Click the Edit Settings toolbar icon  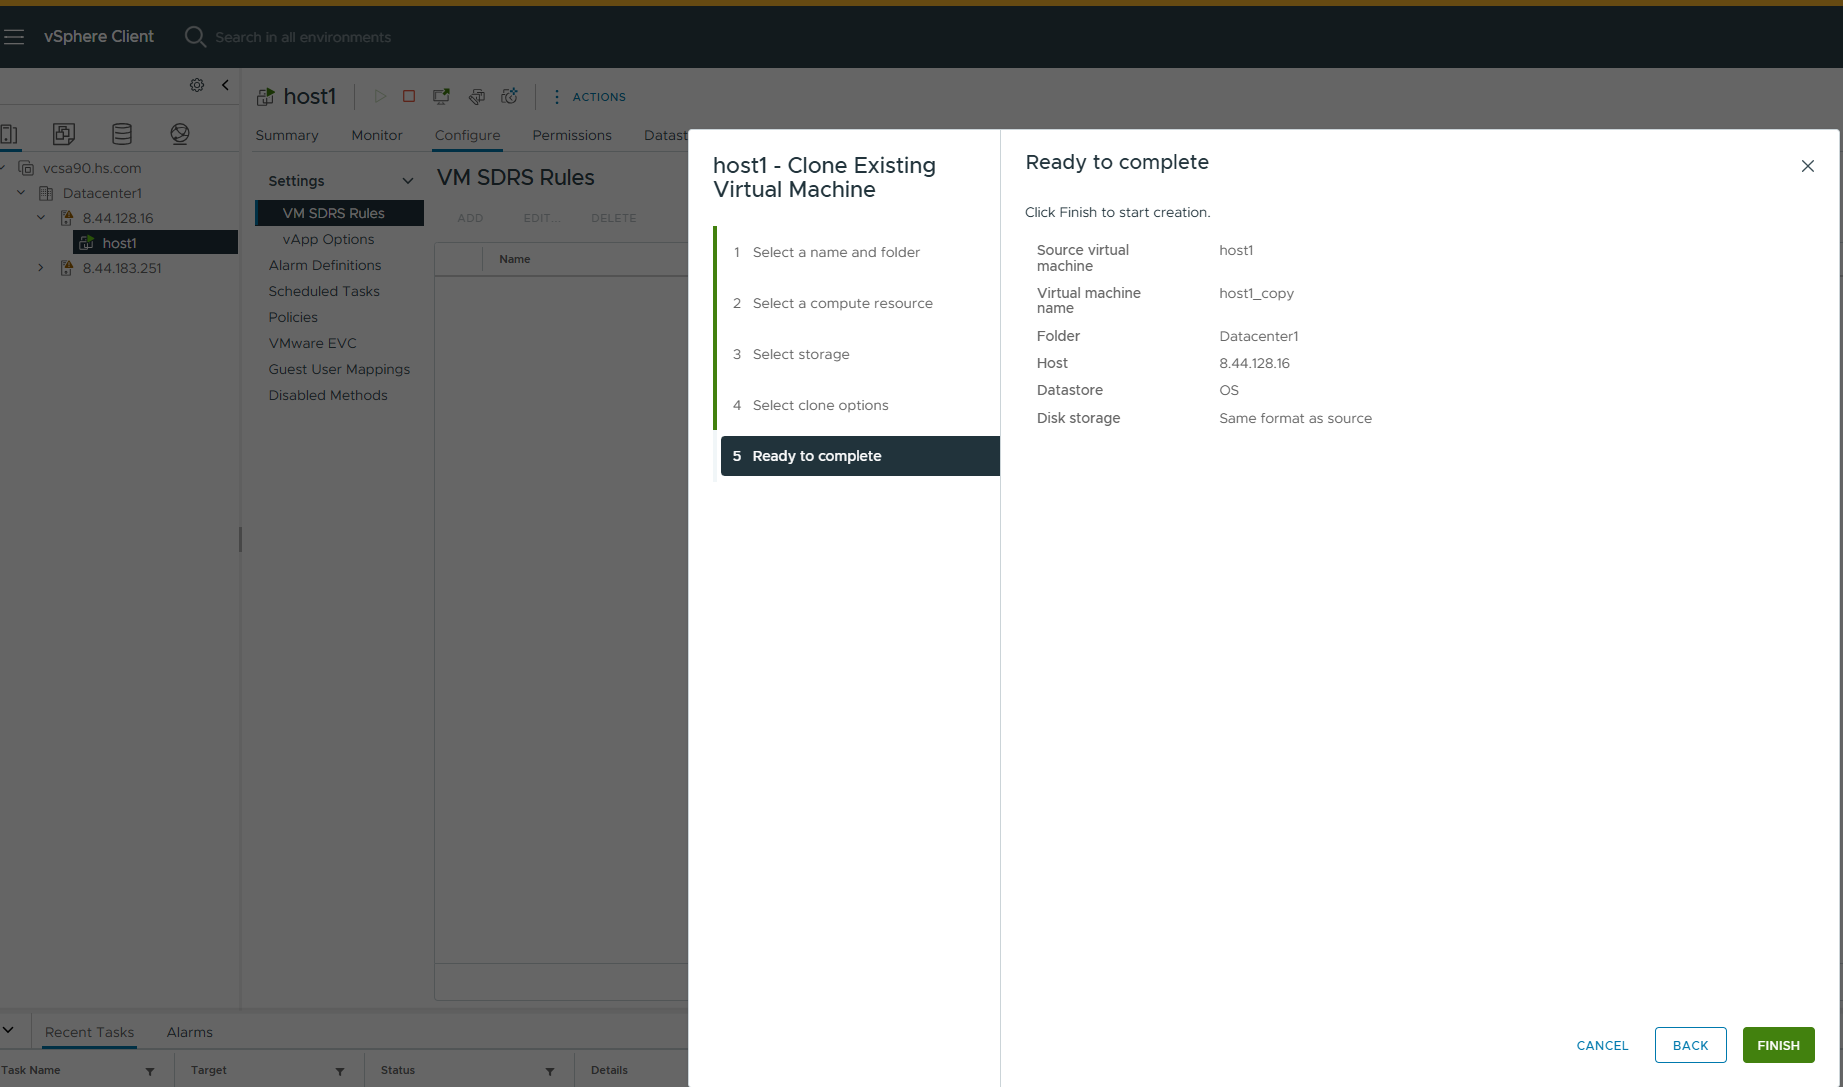click(x=477, y=96)
